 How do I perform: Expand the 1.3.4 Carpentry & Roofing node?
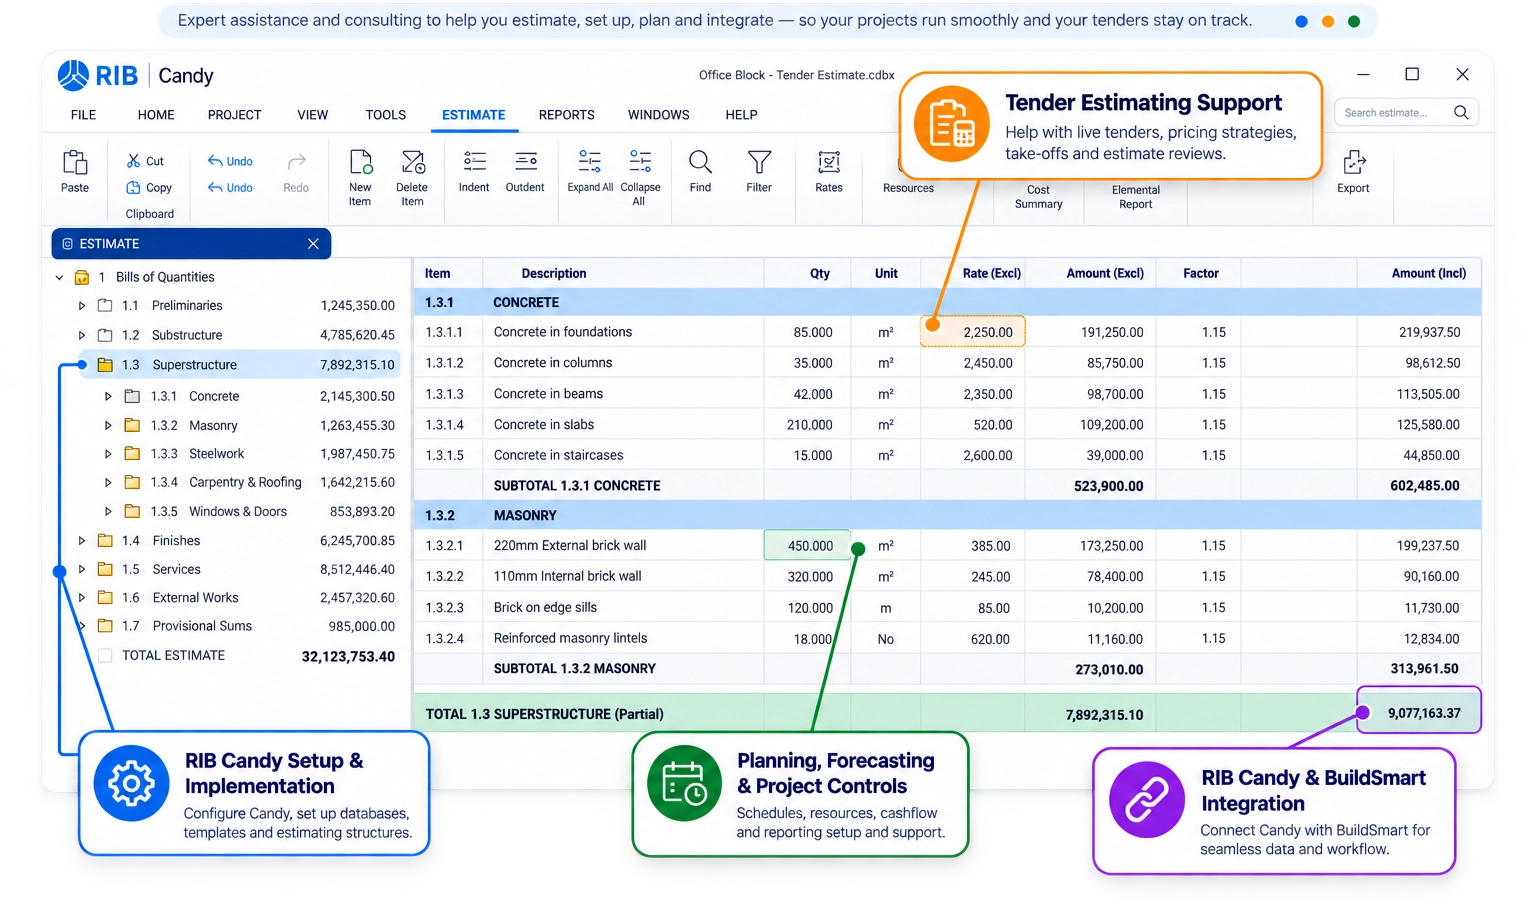108,482
